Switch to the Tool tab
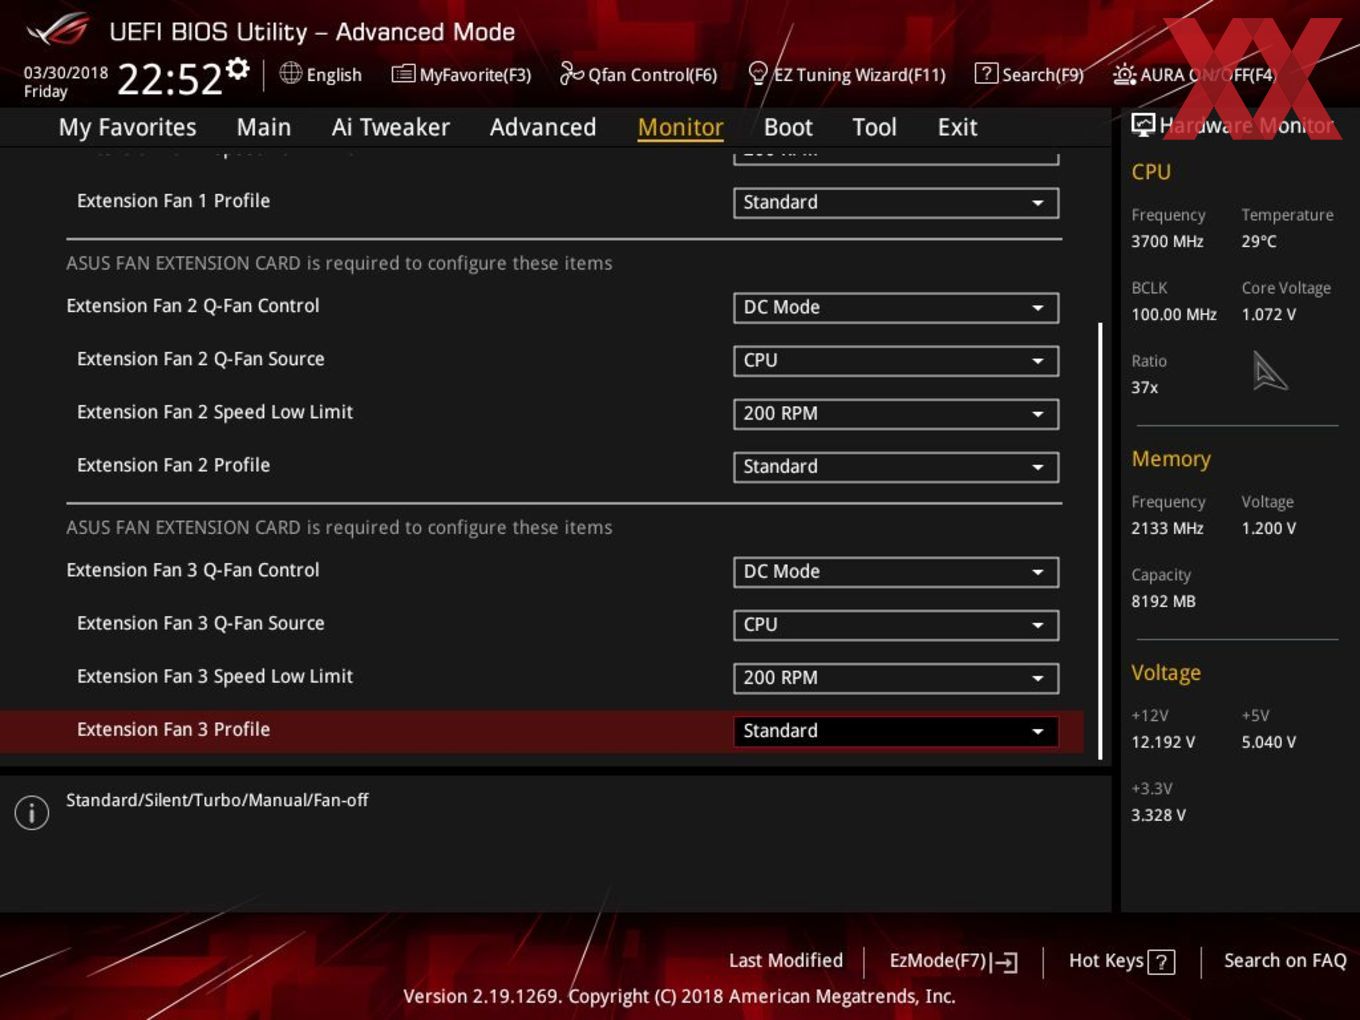Image resolution: width=1360 pixels, height=1020 pixels. pyautogui.click(x=874, y=127)
